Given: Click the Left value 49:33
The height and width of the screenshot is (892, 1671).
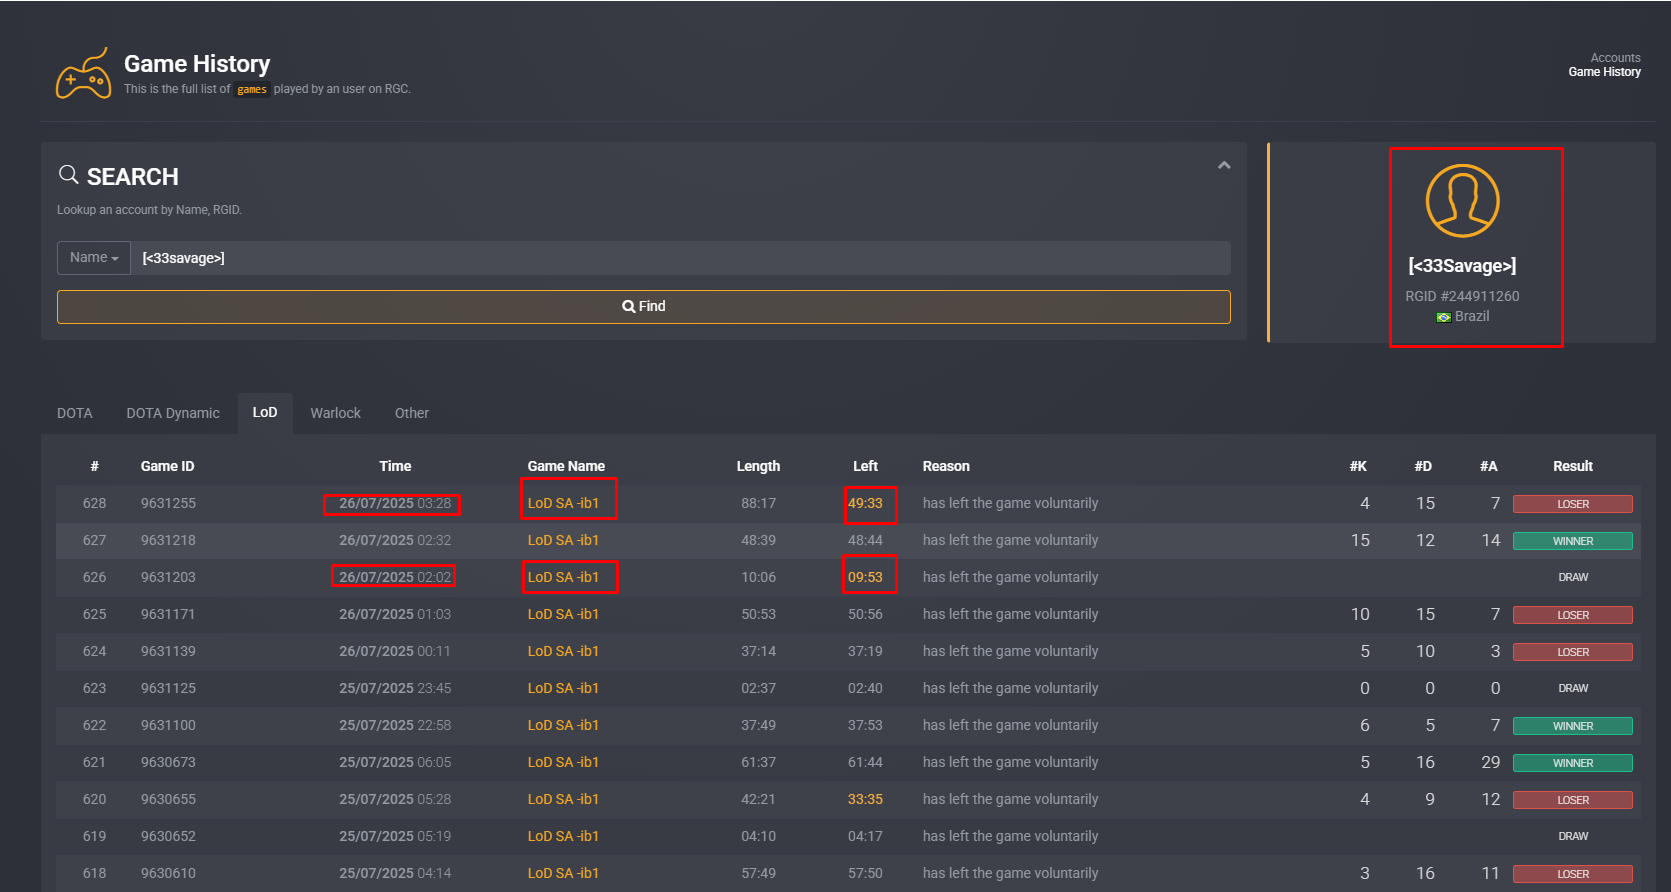Looking at the screenshot, I should pyautogui.click(x=865, y=503).
